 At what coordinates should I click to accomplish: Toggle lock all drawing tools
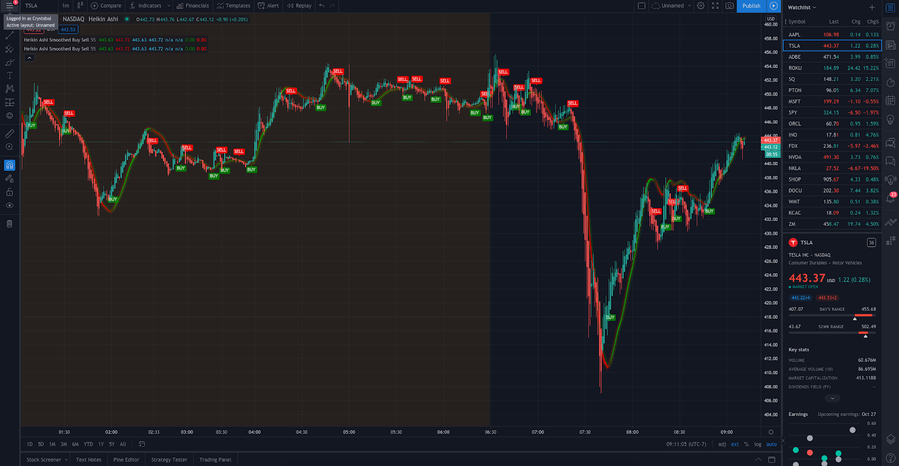click(10, 192)
